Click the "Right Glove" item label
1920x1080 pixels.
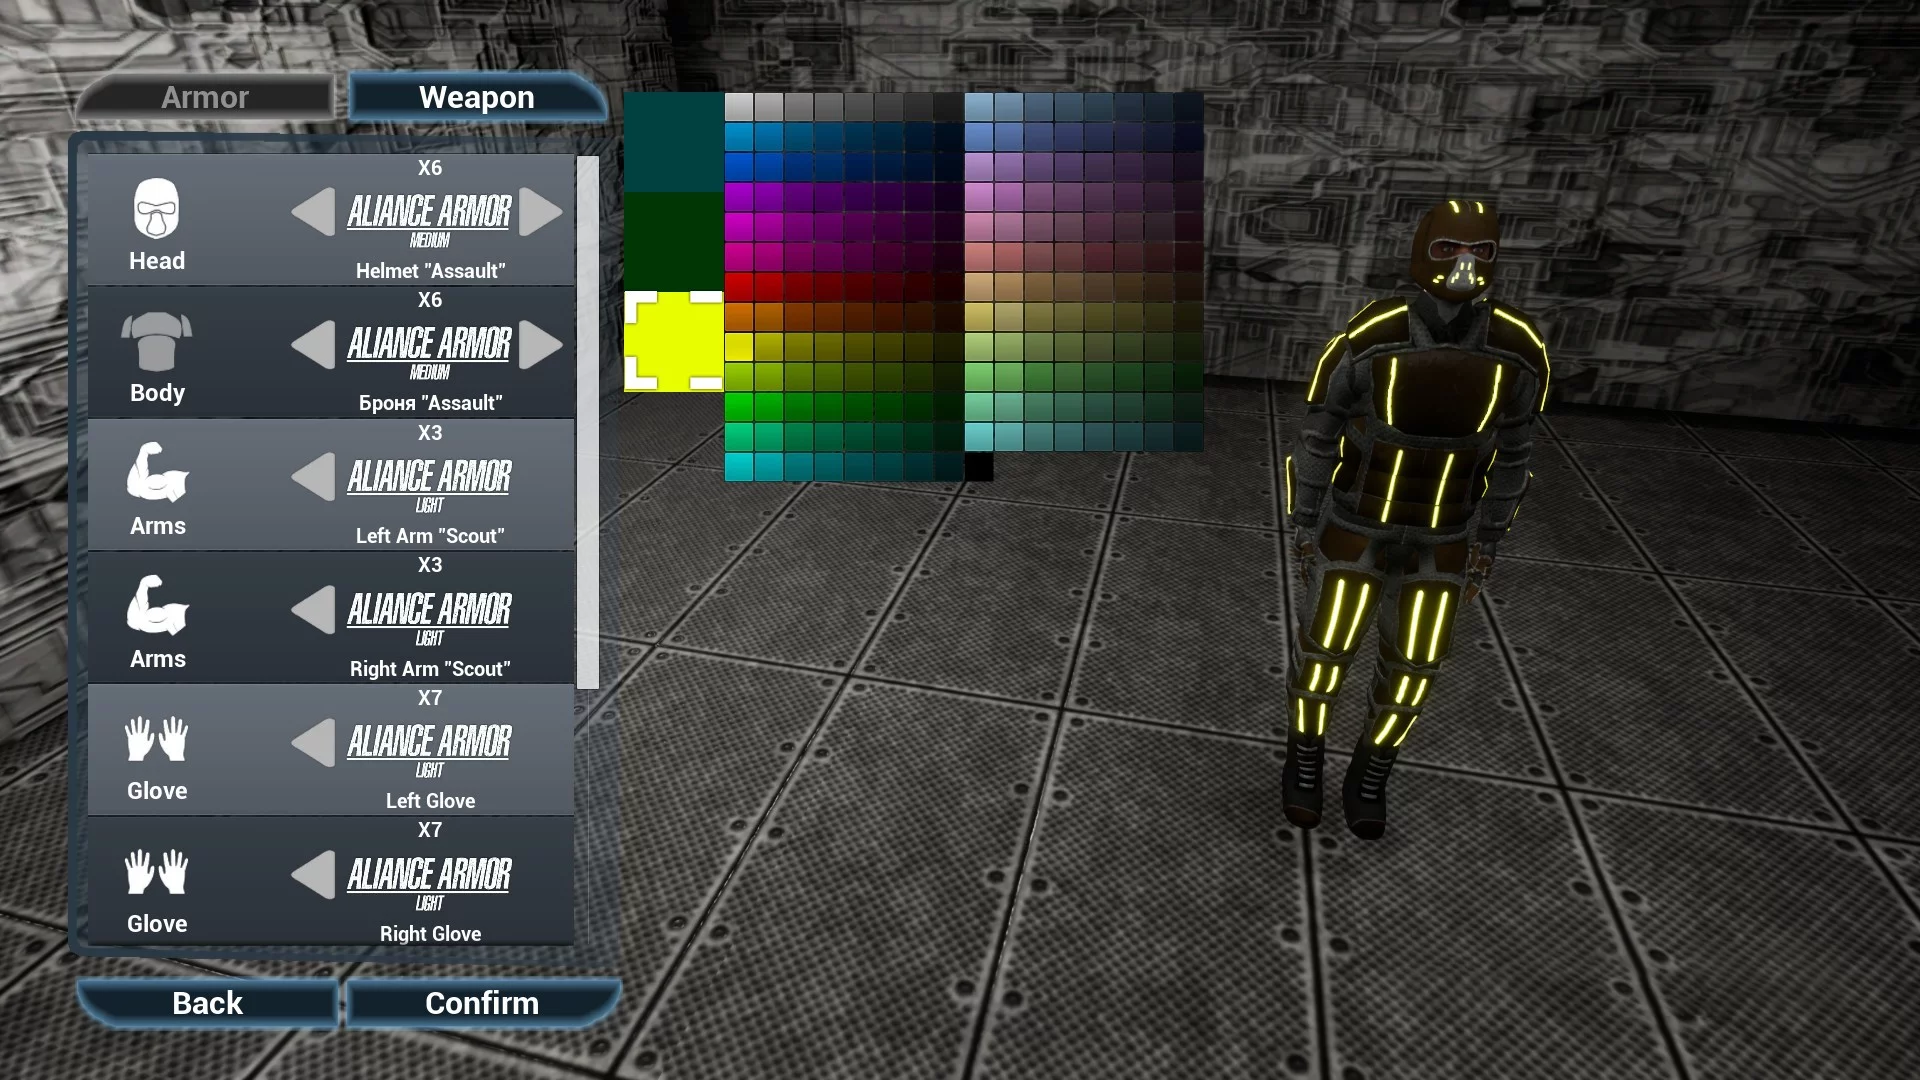tap(430, 933)
